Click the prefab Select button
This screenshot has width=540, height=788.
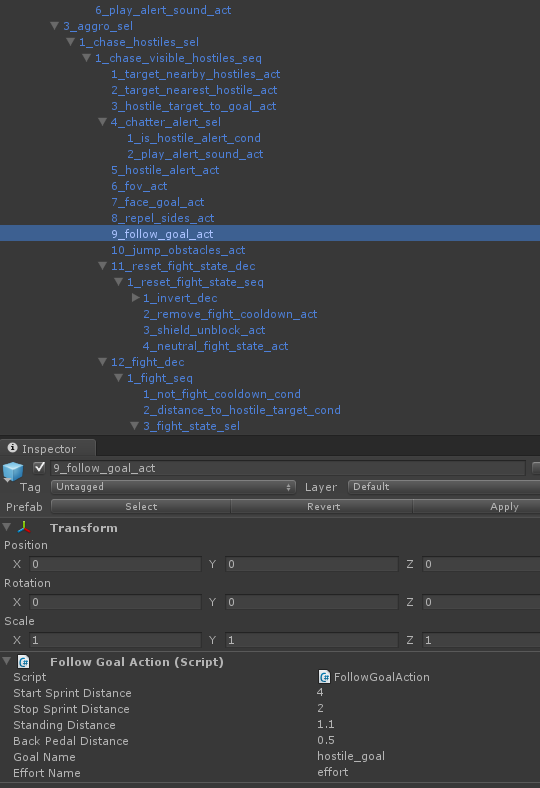[141, 507]
